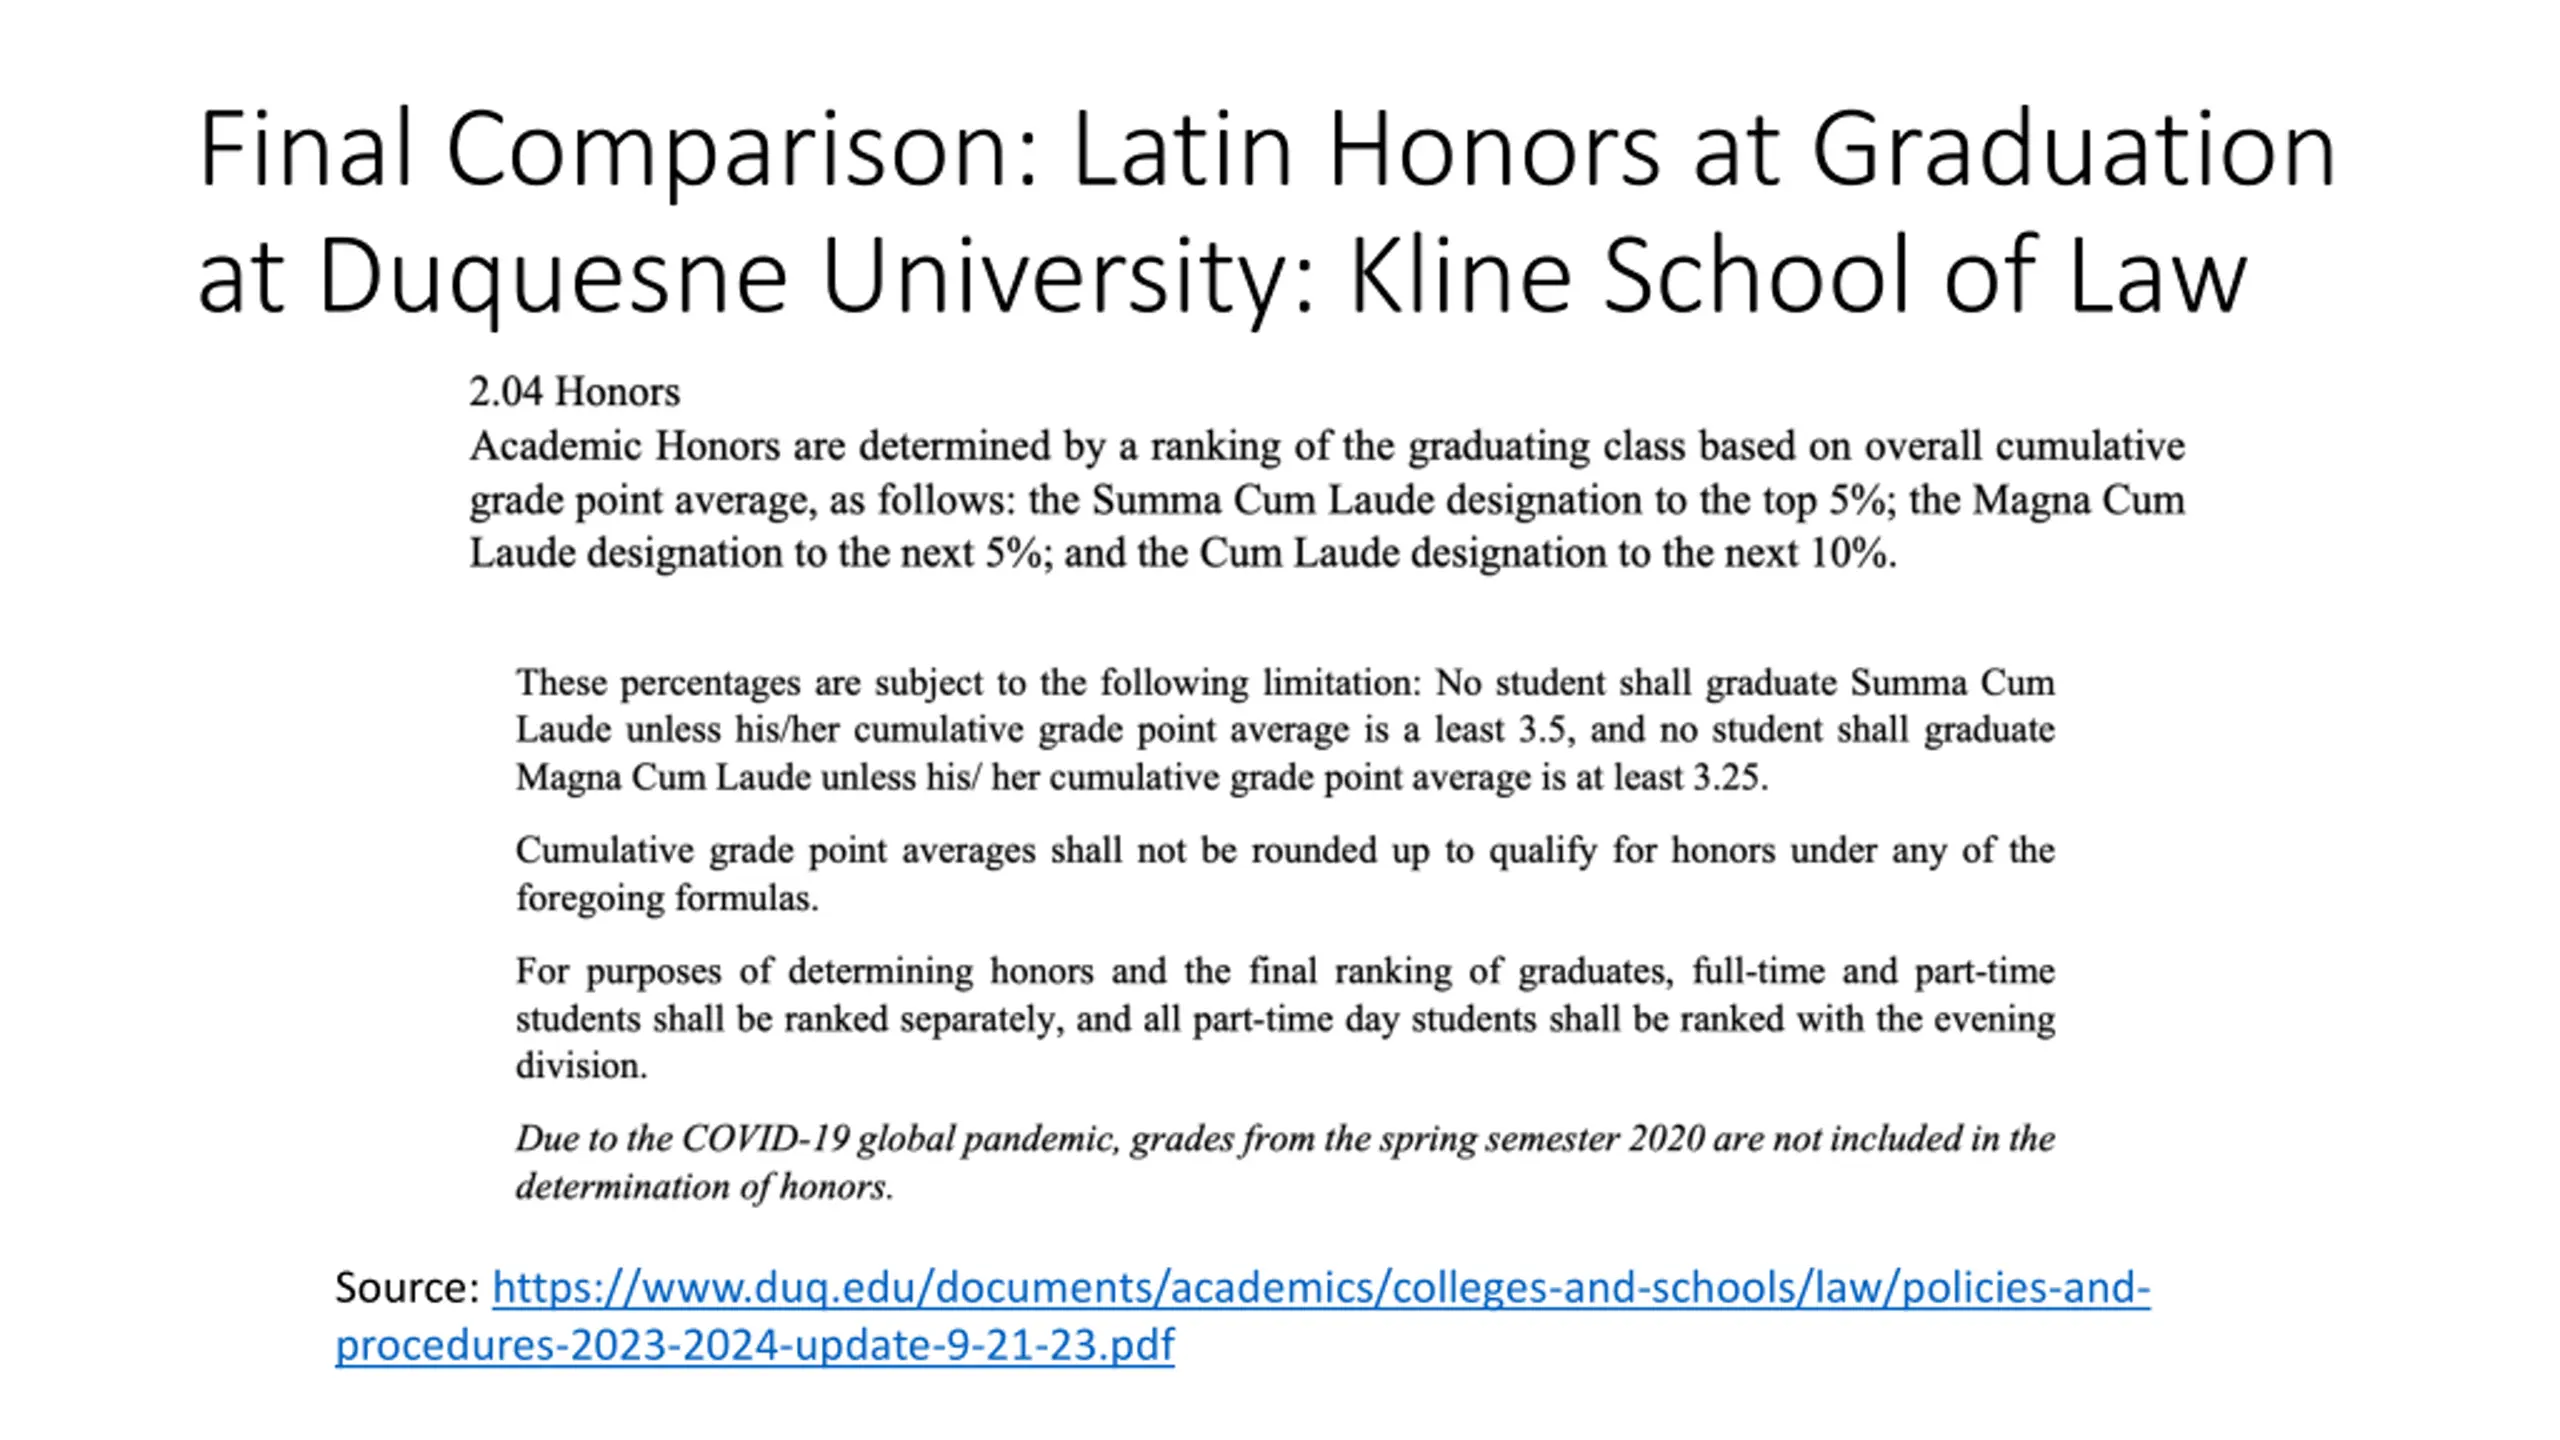
Task: Click the line beginning "Academic Honors are determined"
Action: tap(1326, 446)
